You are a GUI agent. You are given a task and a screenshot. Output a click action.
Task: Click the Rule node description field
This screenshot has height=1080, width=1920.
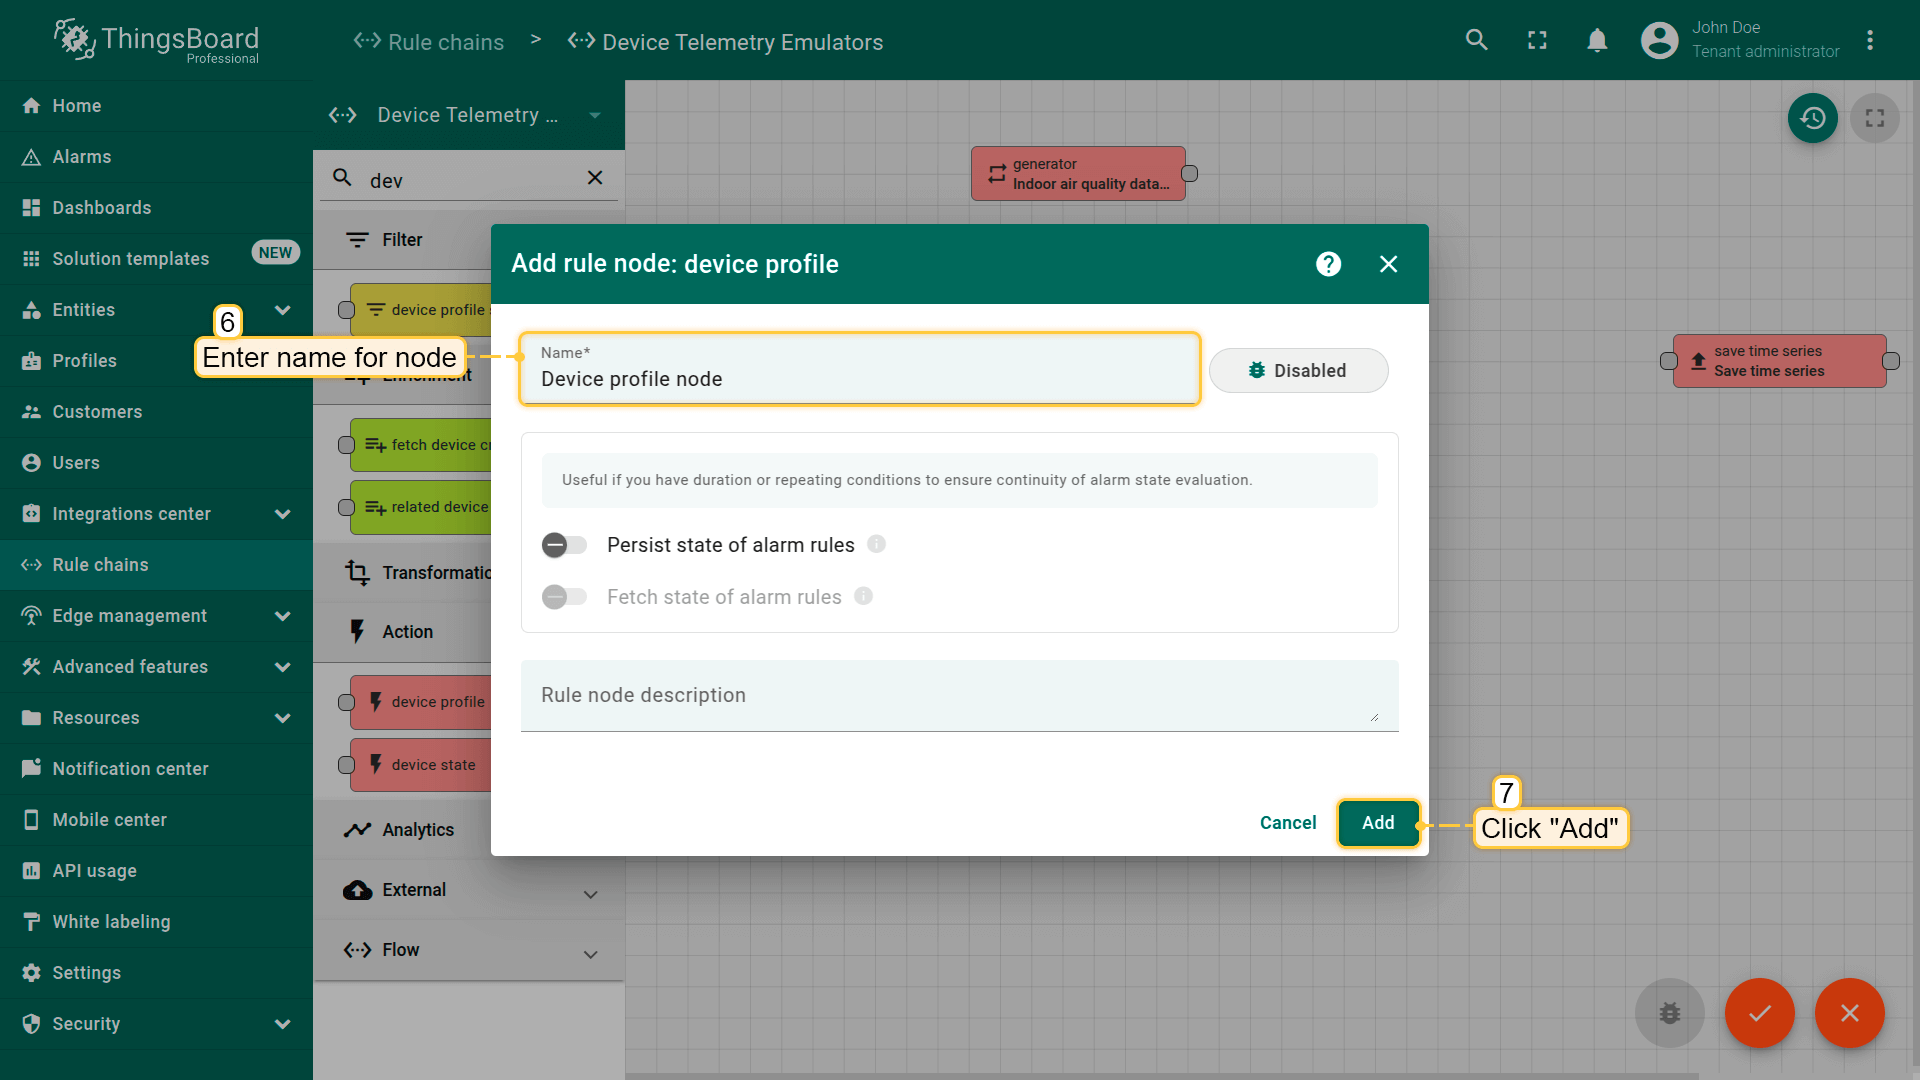tap(958, 696)
